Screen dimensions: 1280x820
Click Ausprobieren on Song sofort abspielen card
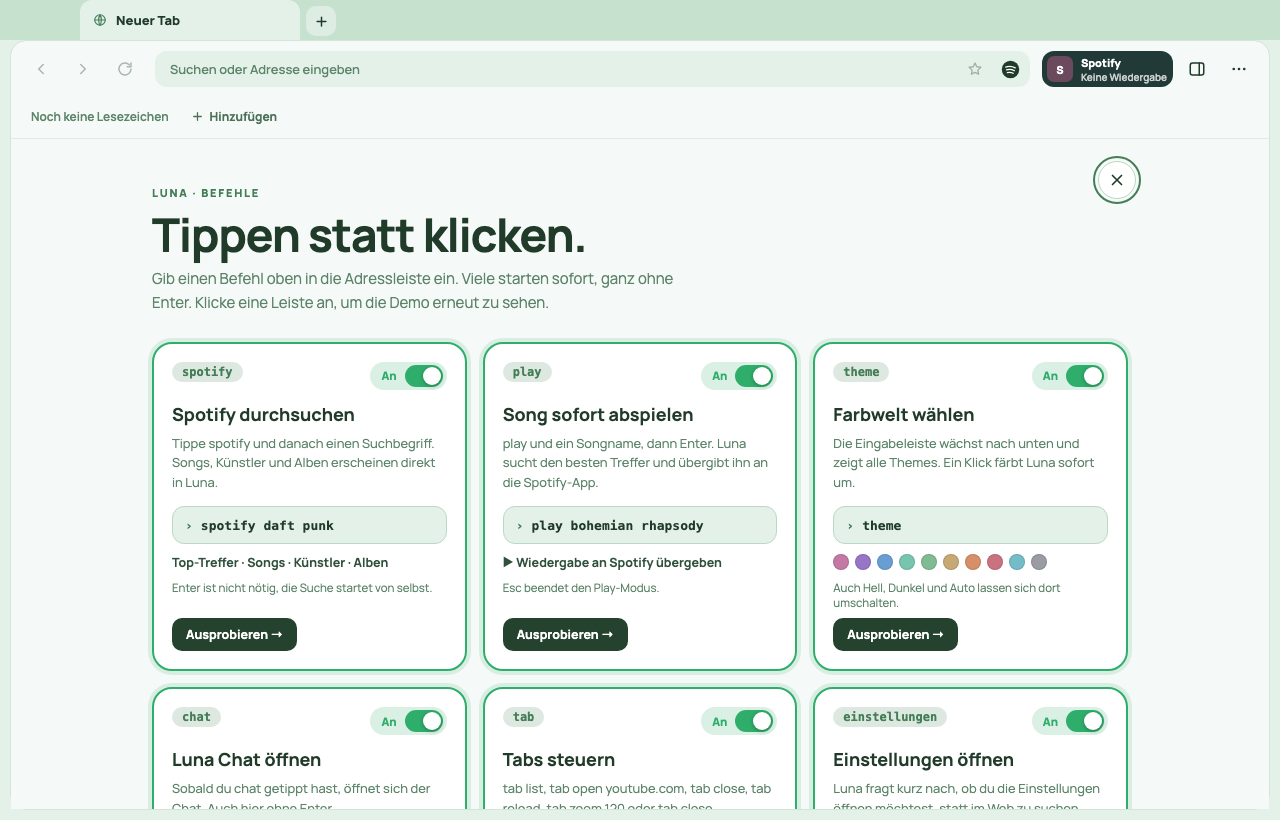coord(565,634)
